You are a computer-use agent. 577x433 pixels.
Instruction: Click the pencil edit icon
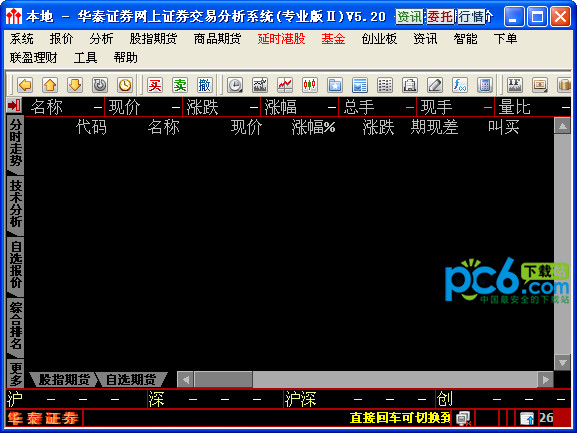[435, 85]
